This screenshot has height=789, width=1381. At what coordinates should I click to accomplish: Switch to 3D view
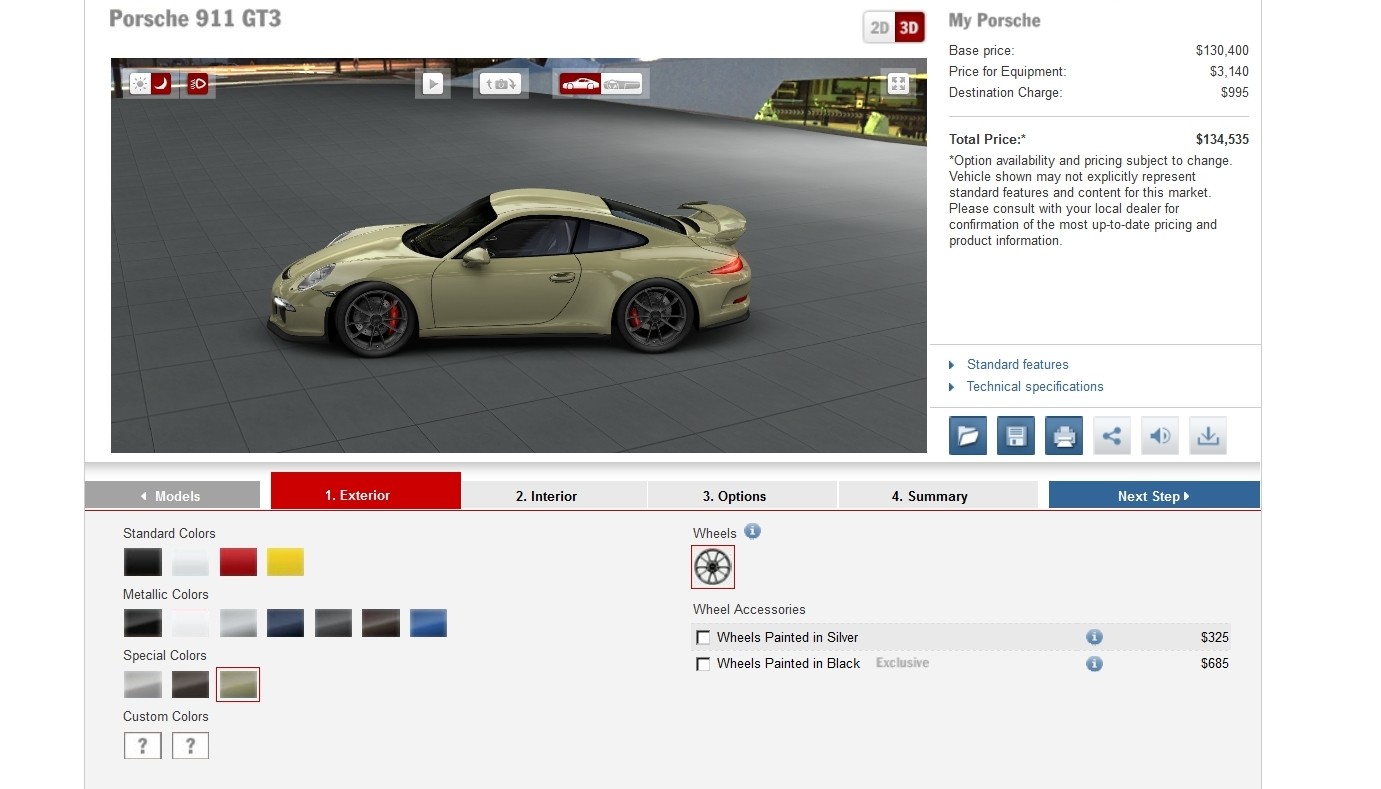click(x=909, y=28)
